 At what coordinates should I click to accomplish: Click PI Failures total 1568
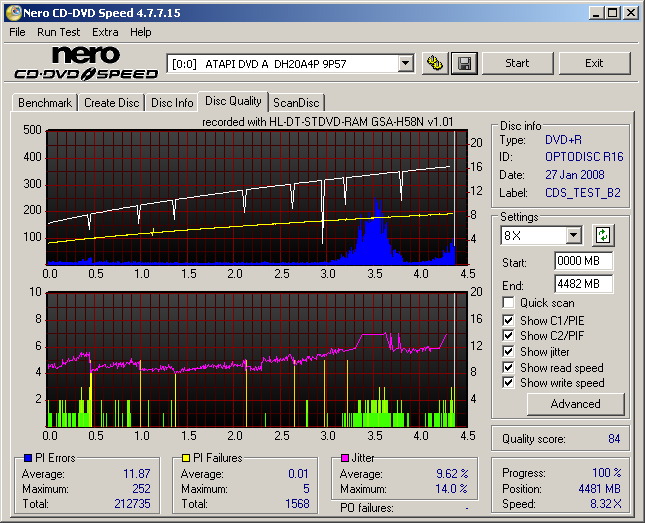(x=297, y=504)
